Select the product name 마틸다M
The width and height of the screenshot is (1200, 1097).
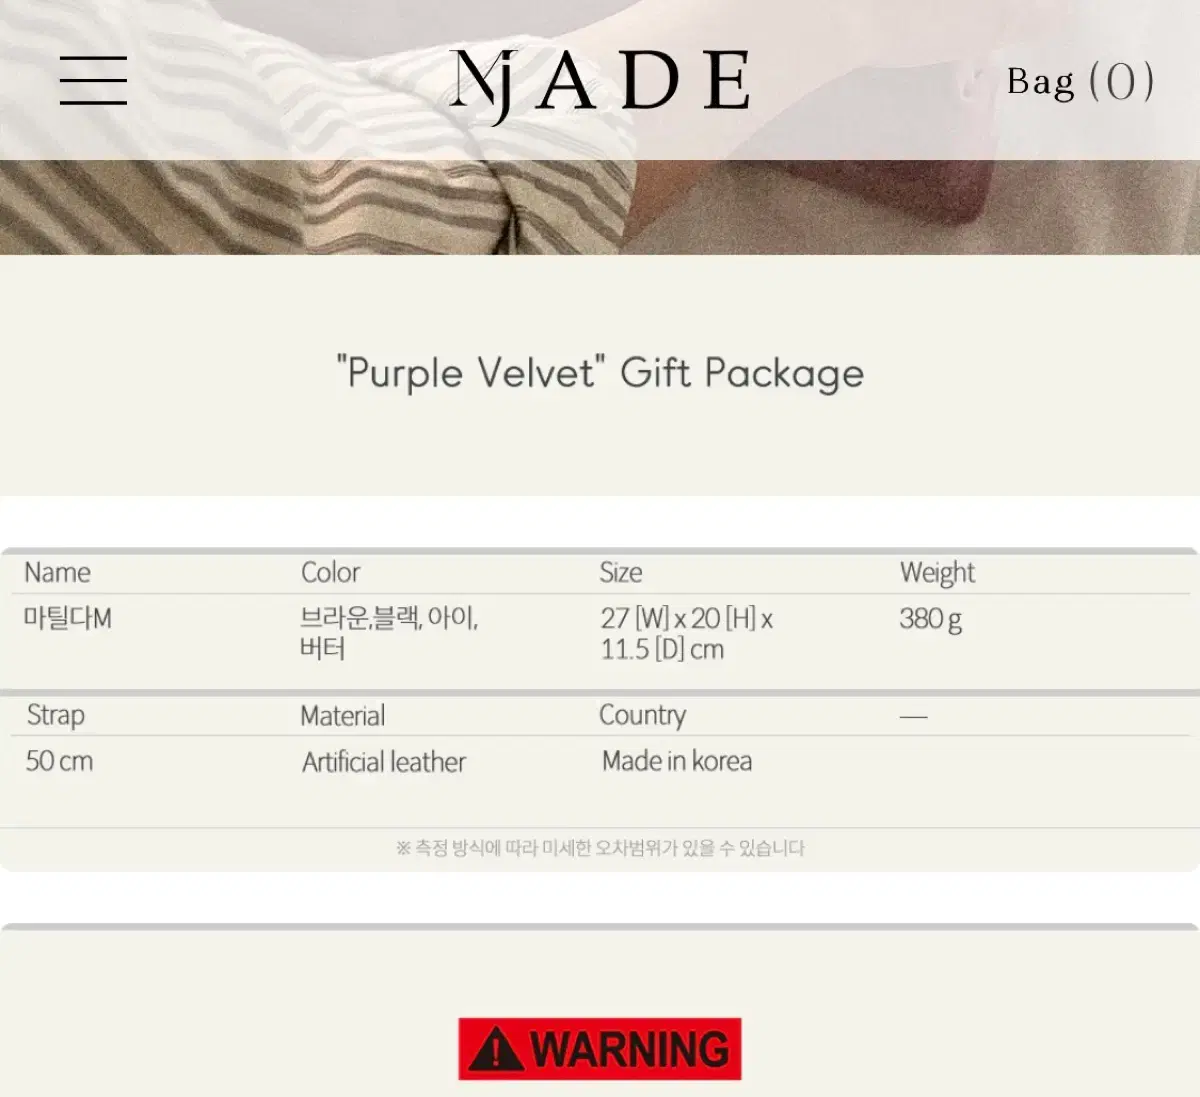click(68, 618)
